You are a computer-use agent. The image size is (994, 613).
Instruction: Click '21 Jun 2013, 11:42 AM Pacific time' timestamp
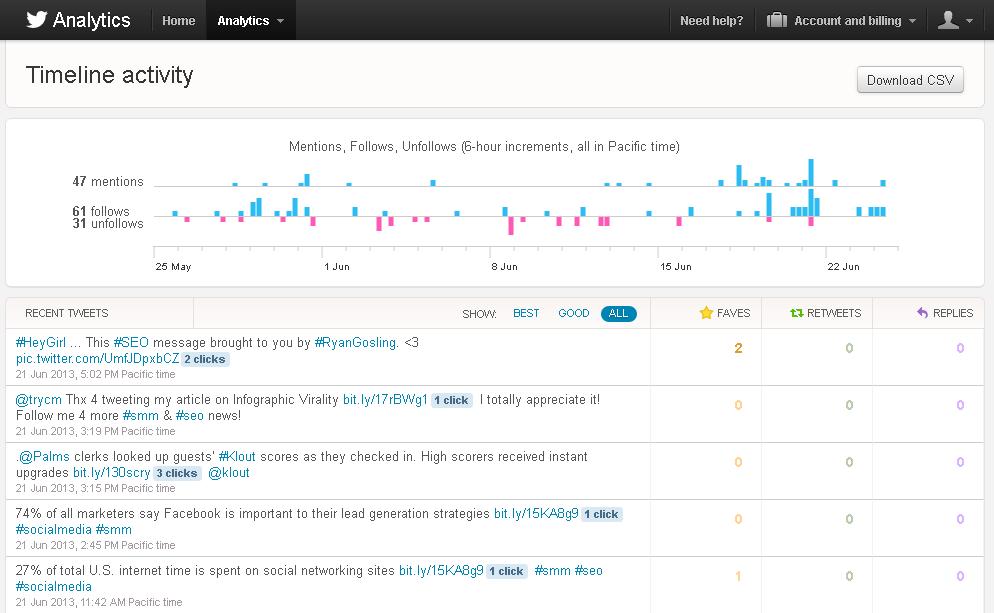(99, 603)
